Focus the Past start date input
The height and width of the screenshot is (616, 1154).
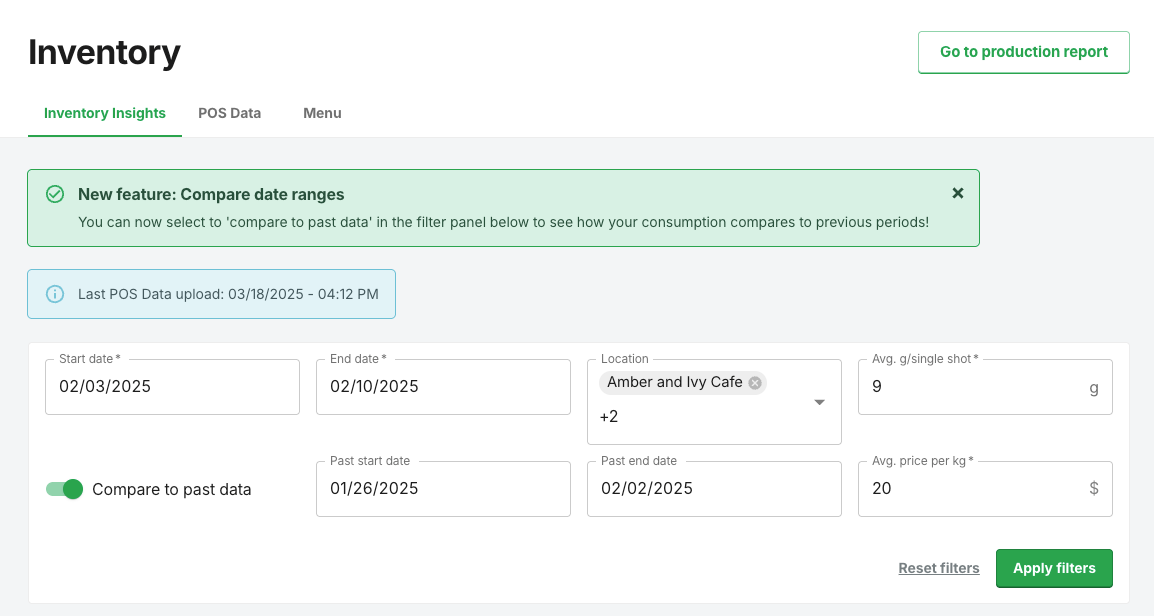point(443,488)
